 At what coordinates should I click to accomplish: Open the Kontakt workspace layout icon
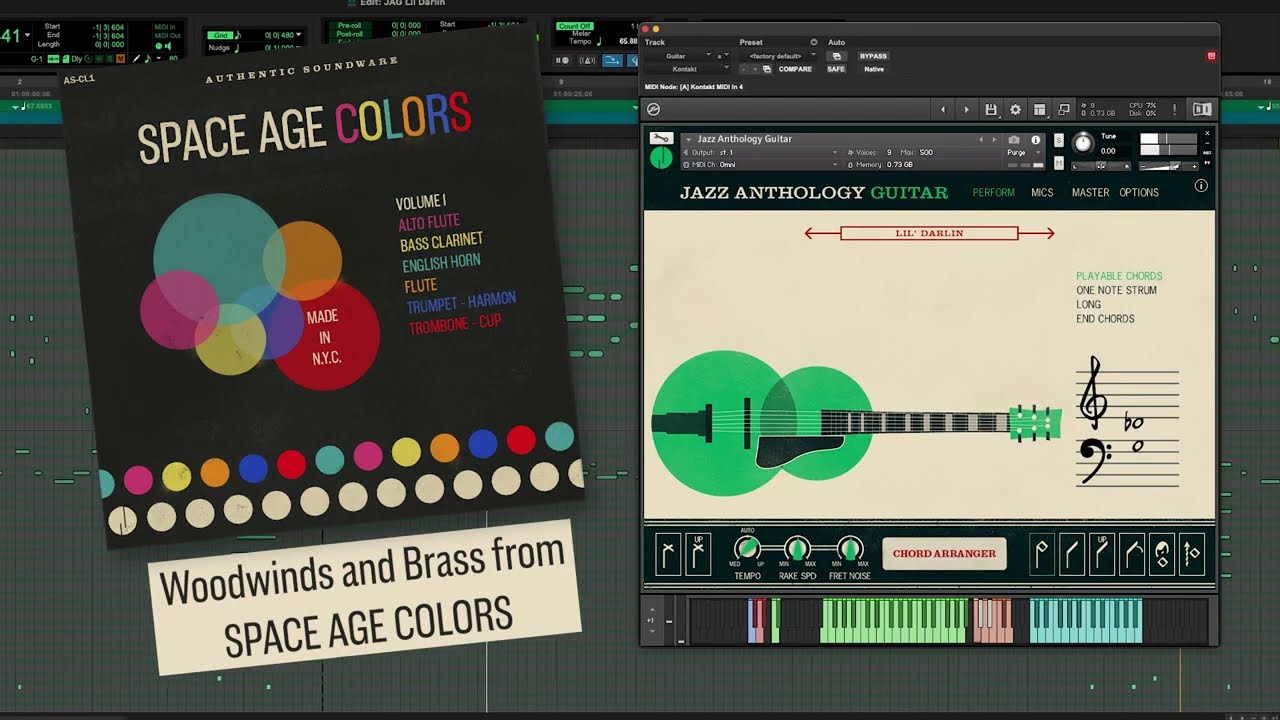[1040, 110]
